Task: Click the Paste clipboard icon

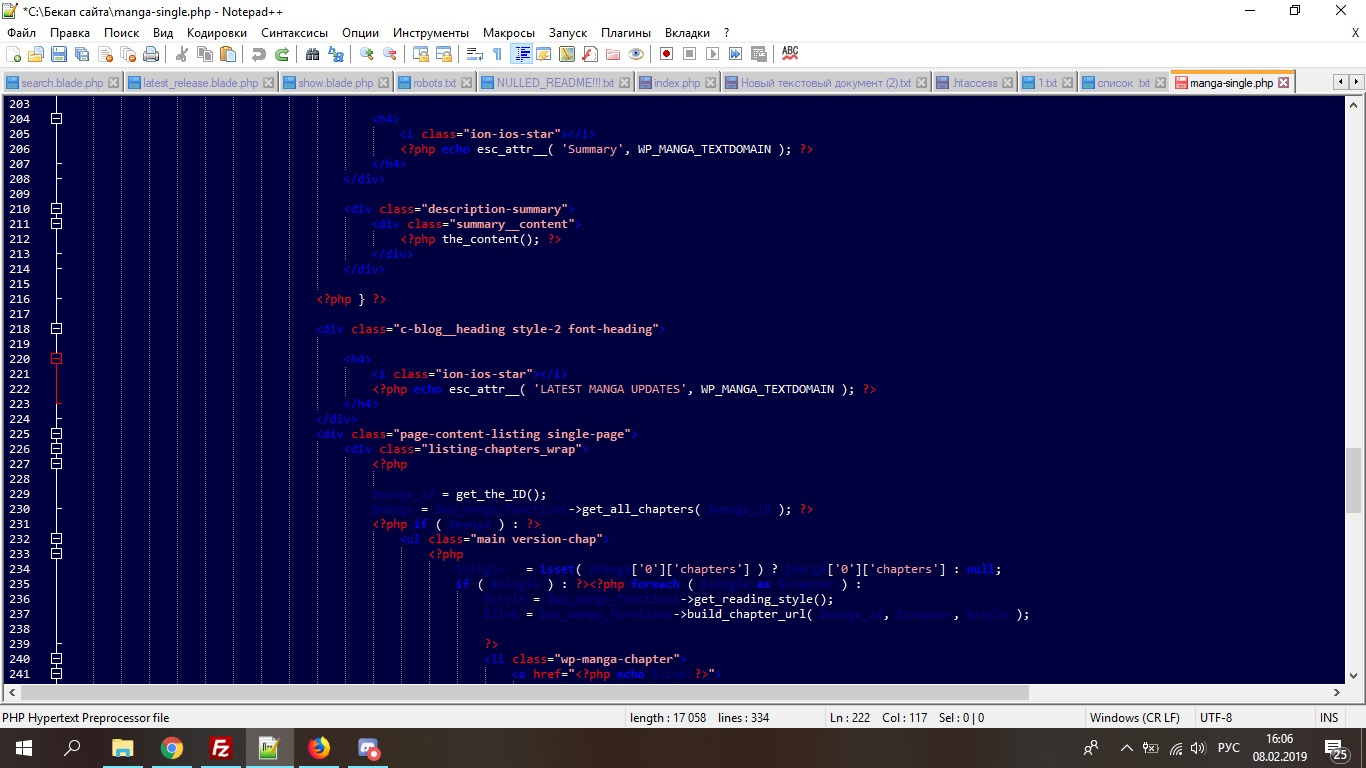Action: (228, 54)
